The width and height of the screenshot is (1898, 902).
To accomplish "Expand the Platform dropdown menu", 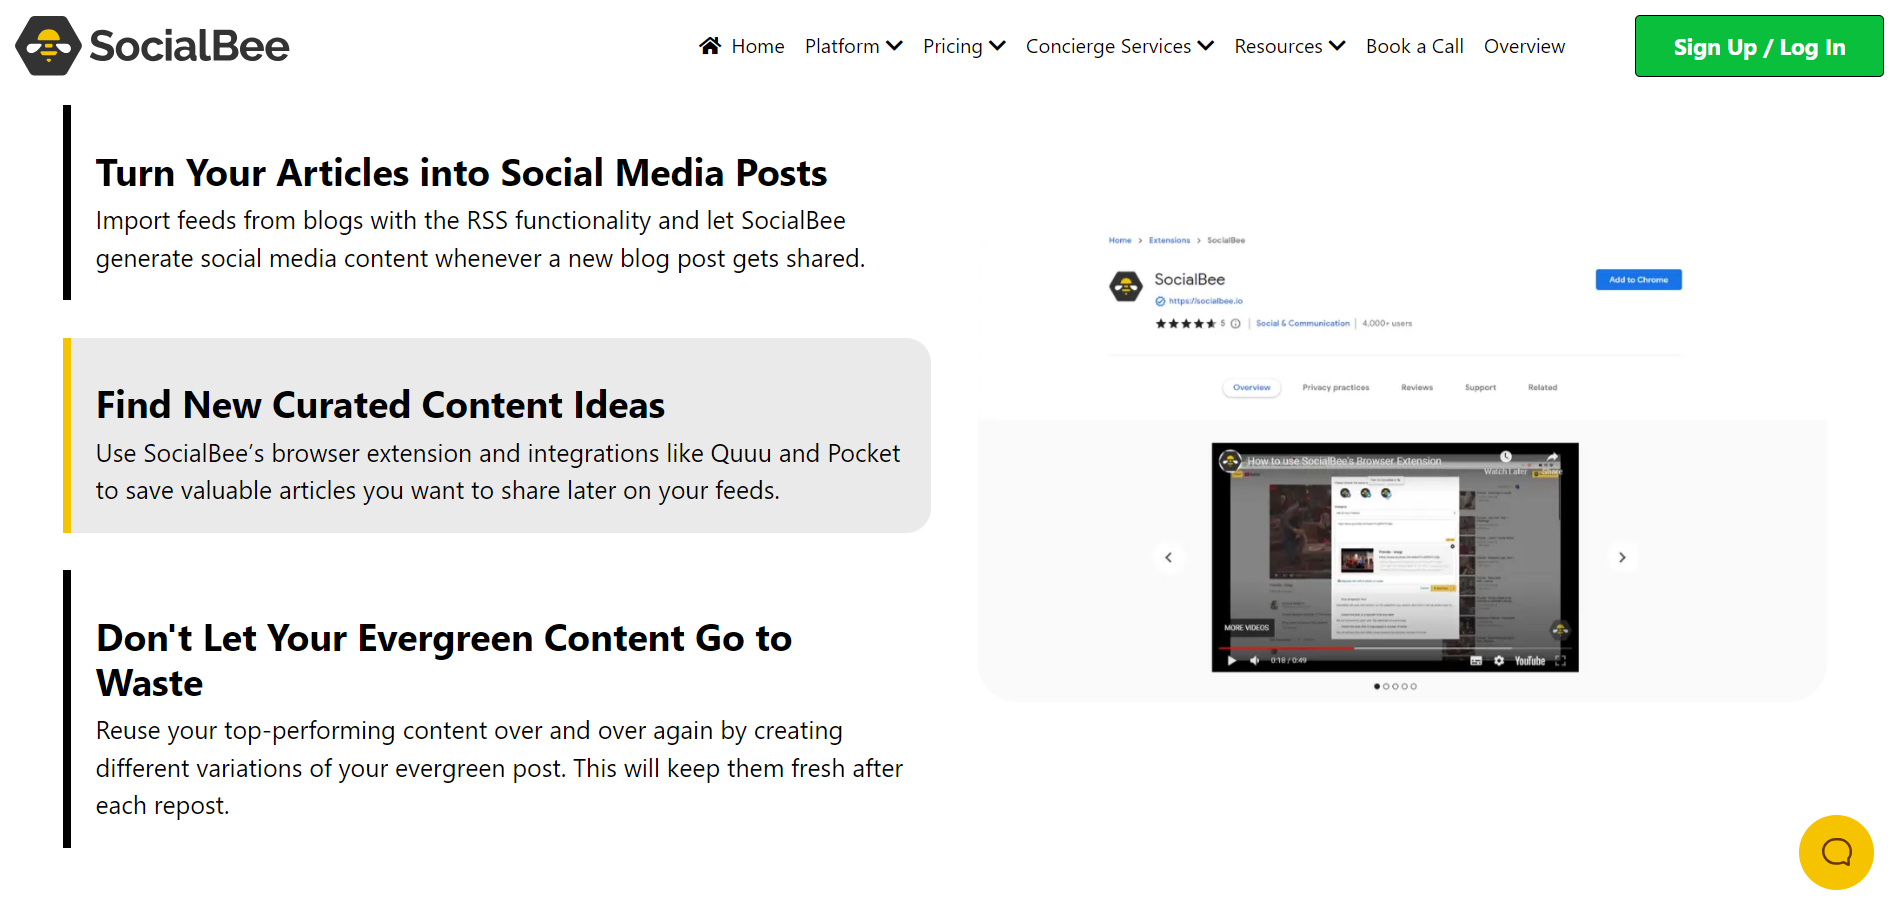I will point(853,46).
